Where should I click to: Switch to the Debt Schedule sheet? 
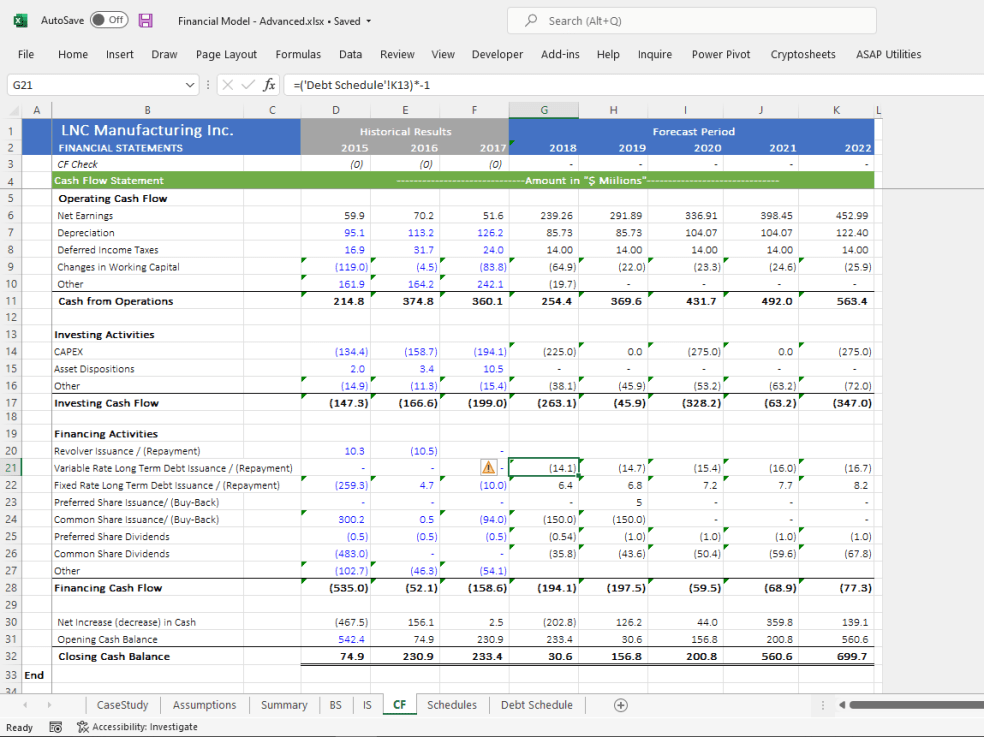point(537,705)
